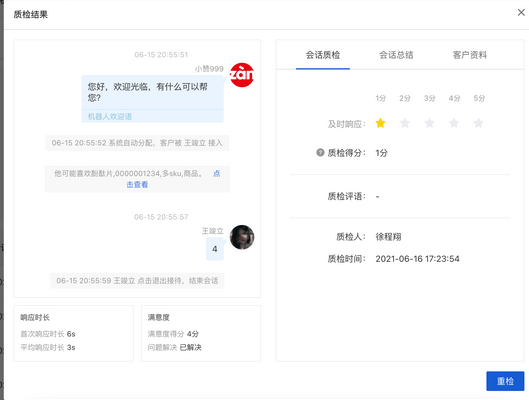Click the 平均响应时长 3s value
The height and width of the screenshot is (400, 529).
[71, 347]
